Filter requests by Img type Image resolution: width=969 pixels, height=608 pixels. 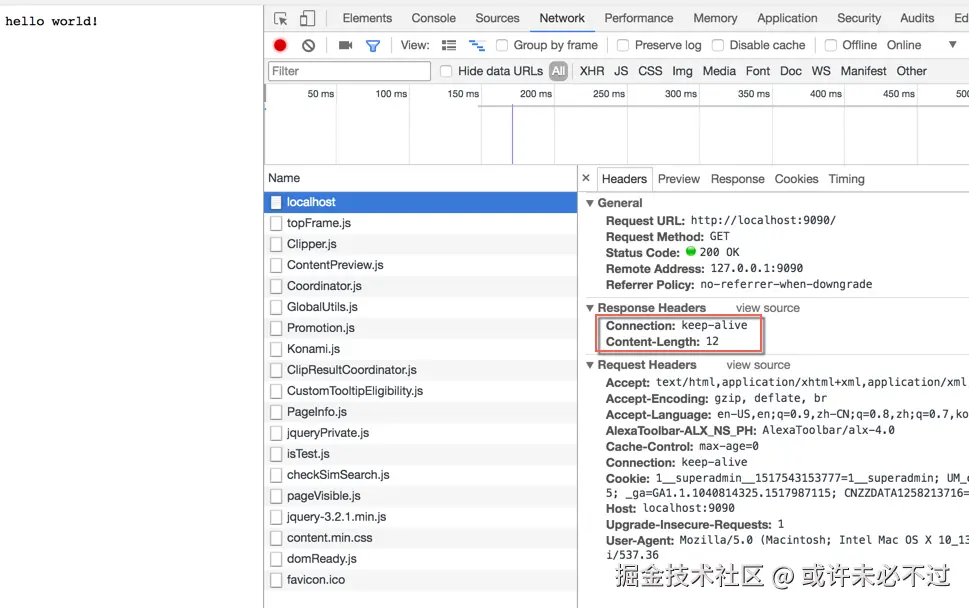682,71
